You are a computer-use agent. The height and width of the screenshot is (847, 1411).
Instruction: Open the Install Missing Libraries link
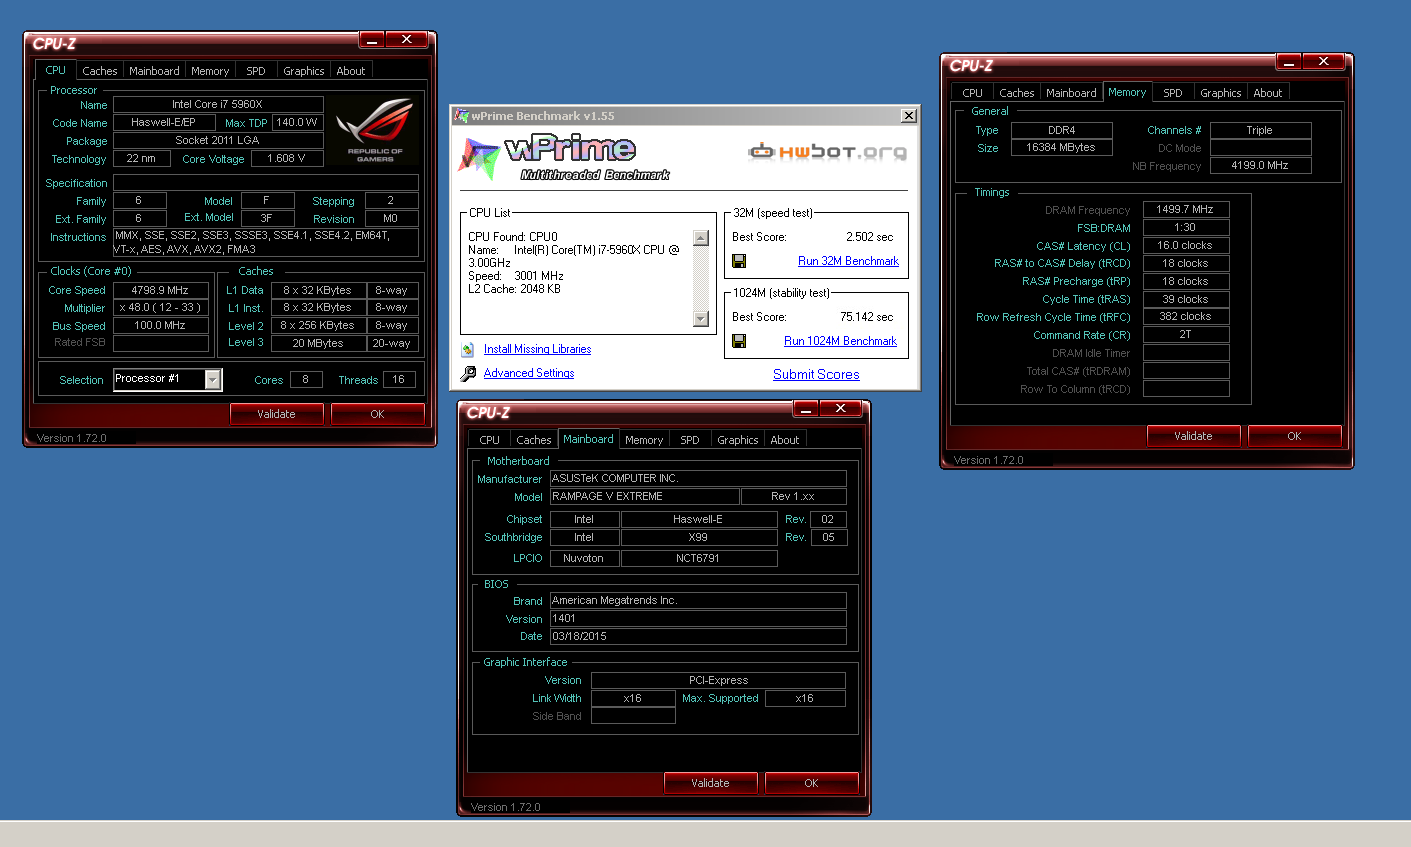click(537, 349)
